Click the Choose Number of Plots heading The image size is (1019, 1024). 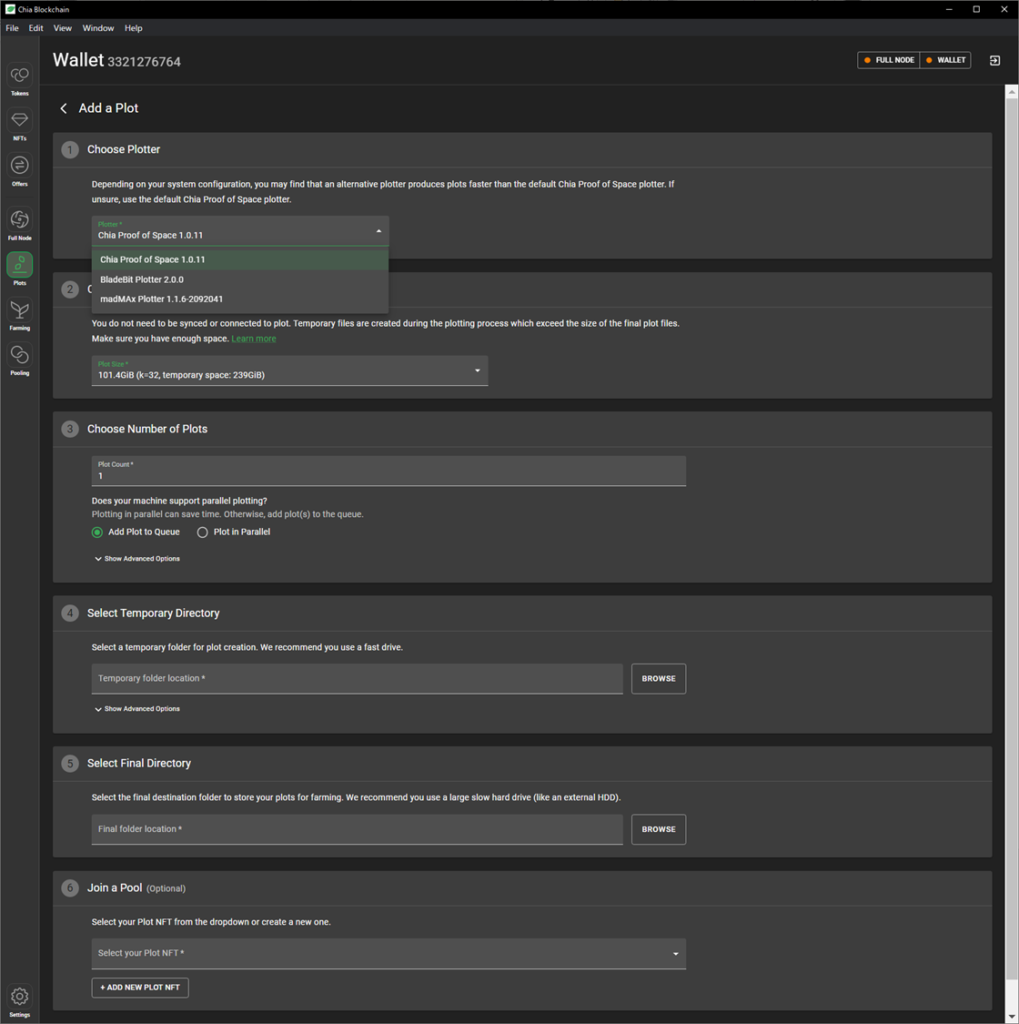[147, 429]
